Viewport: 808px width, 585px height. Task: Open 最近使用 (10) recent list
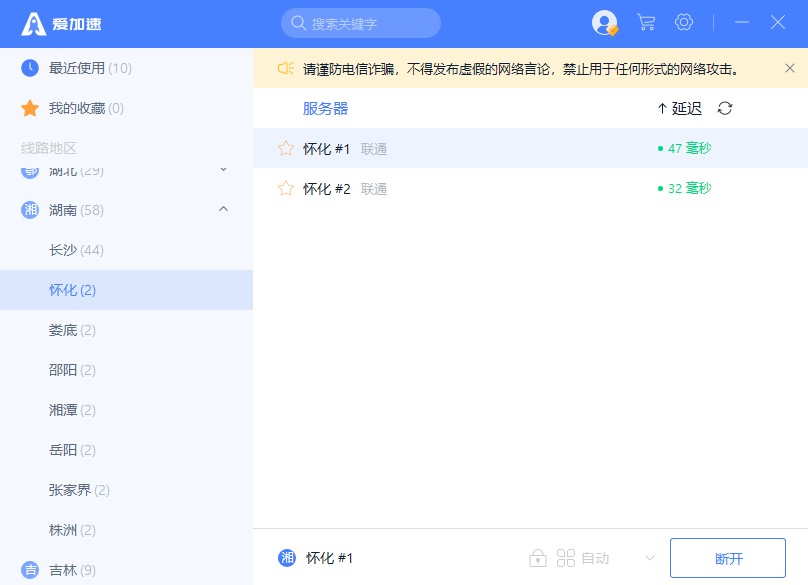(126, 68)
